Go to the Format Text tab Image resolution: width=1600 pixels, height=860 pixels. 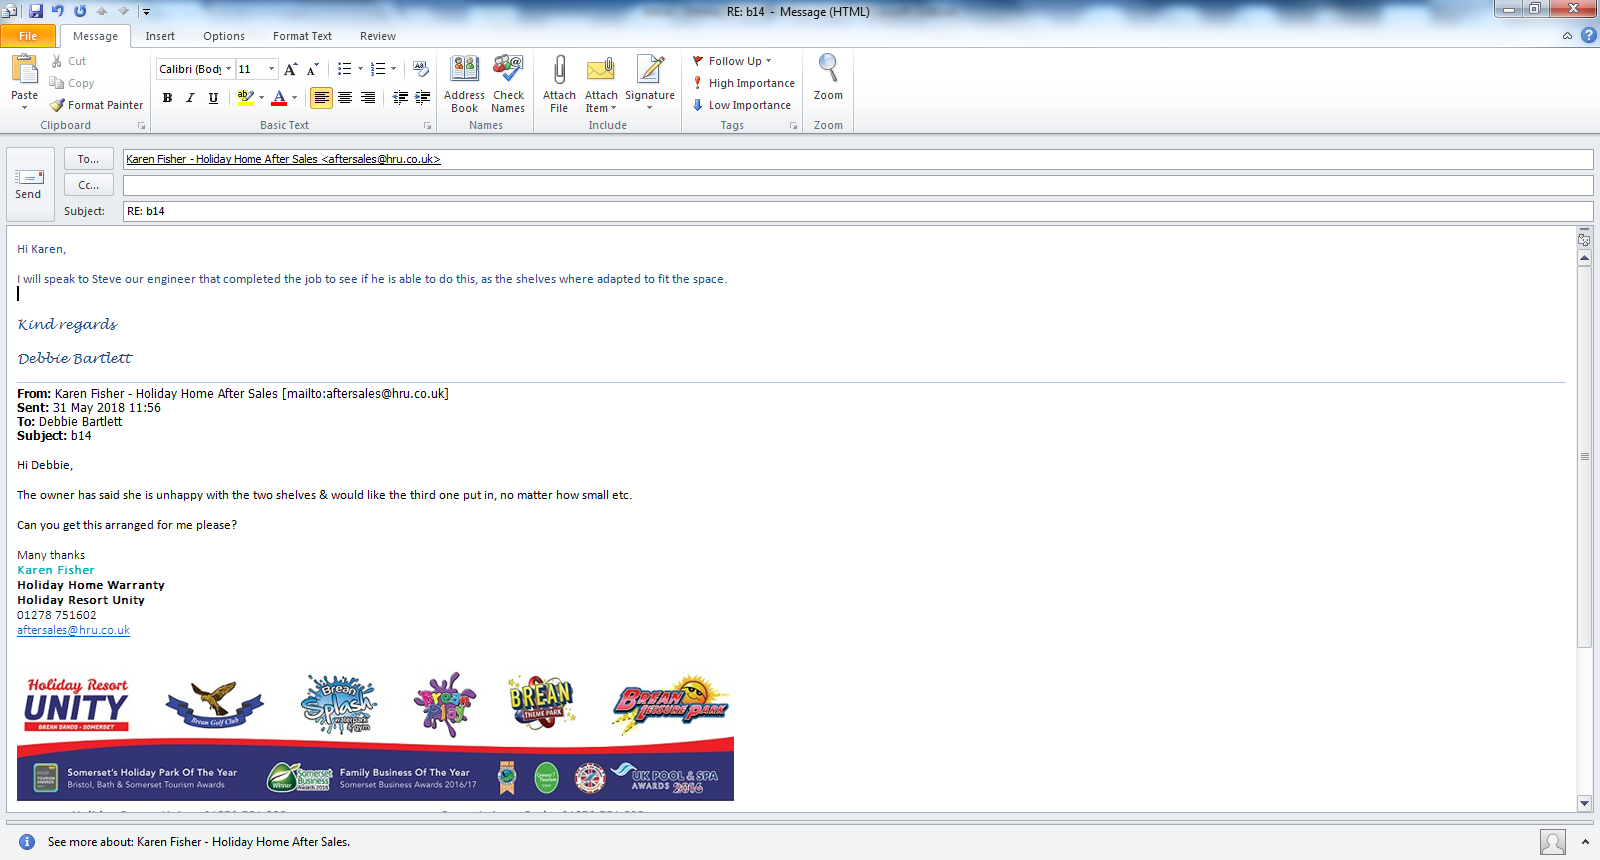tap(302, 36)
